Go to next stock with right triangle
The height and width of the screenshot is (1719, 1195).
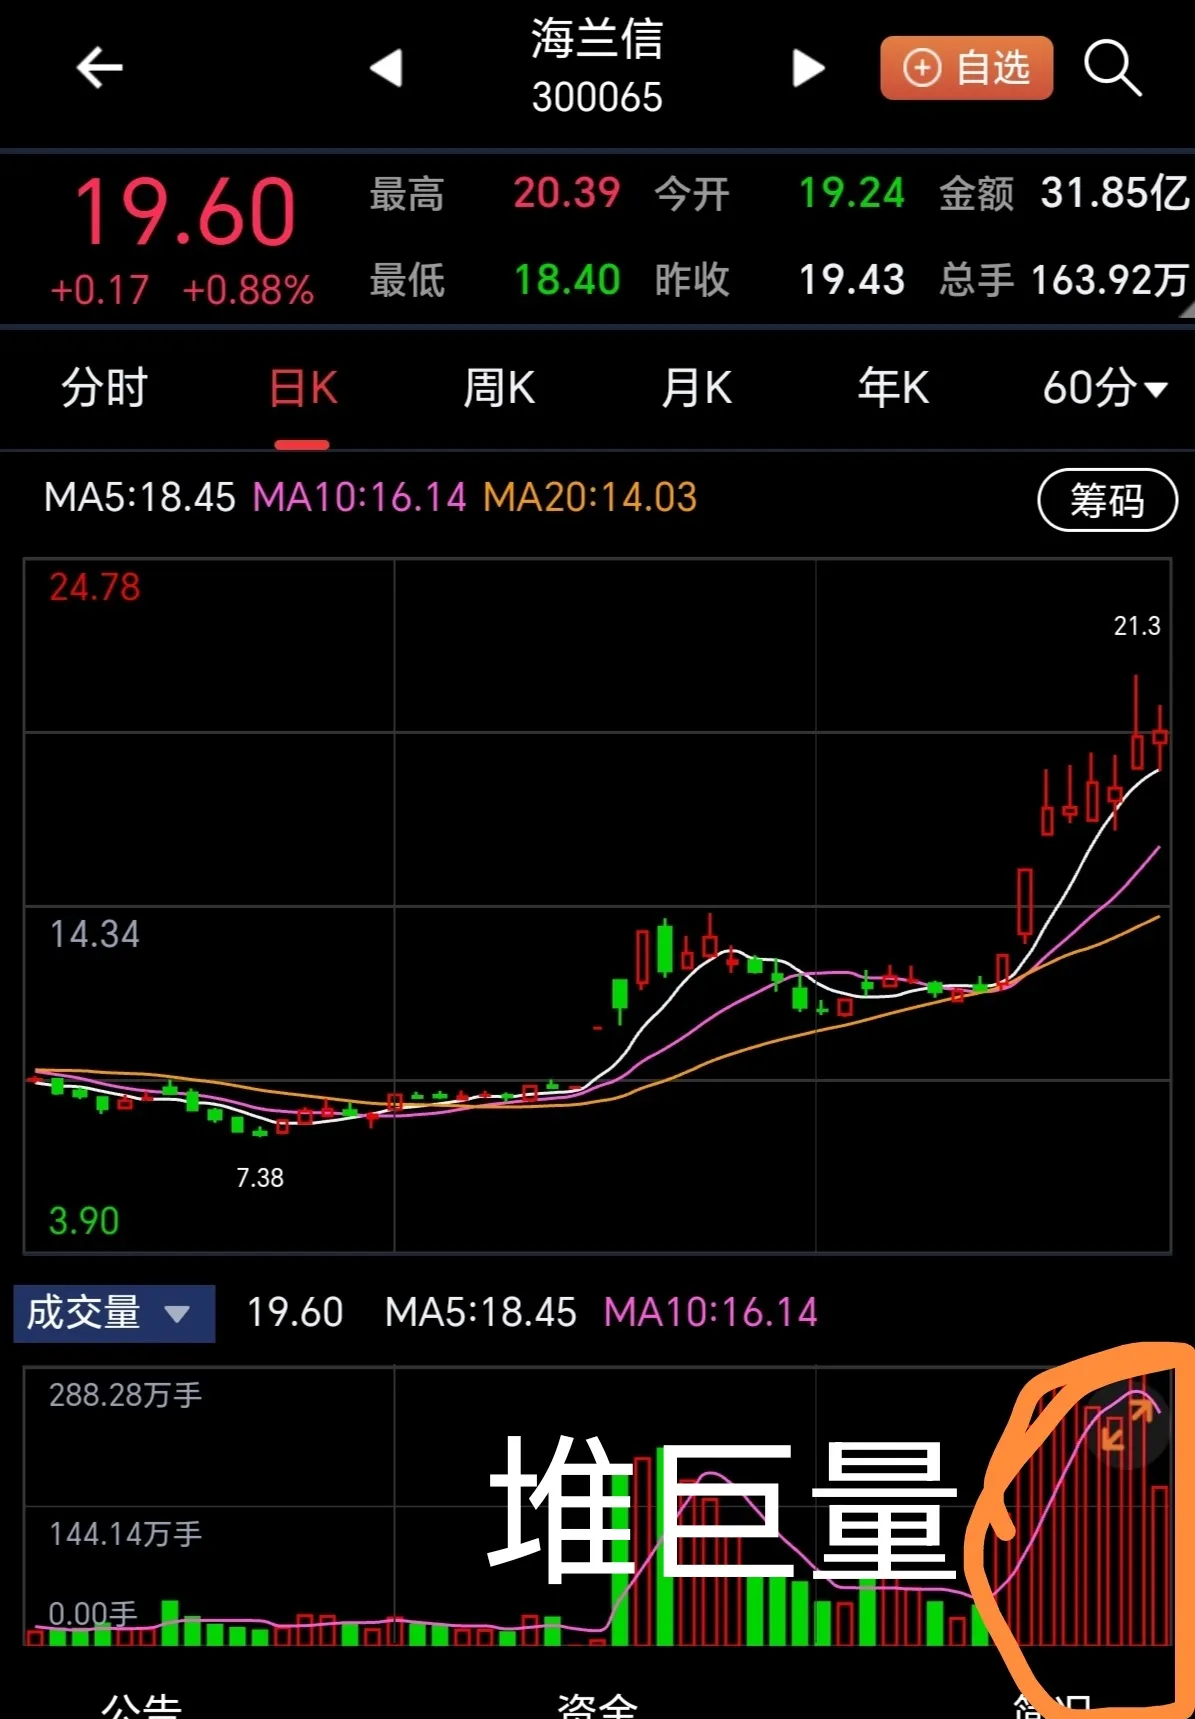coord(808,68)
